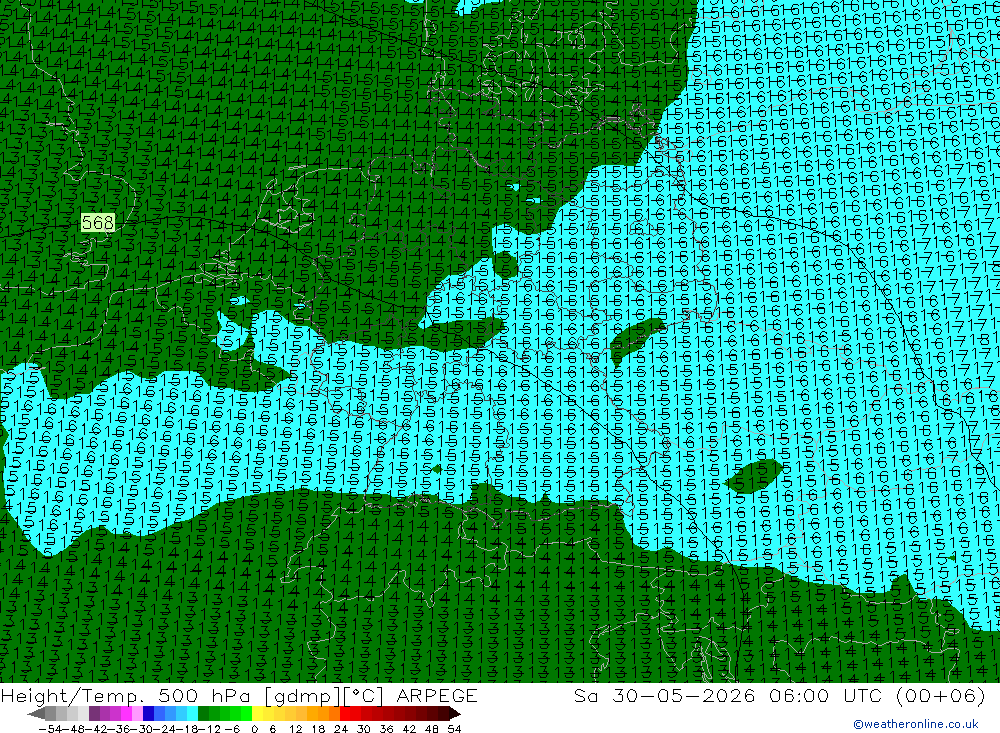Click the '54' legend label at scale end
This screenshot has width=1000, height=733.
click(x=454, y=729)
